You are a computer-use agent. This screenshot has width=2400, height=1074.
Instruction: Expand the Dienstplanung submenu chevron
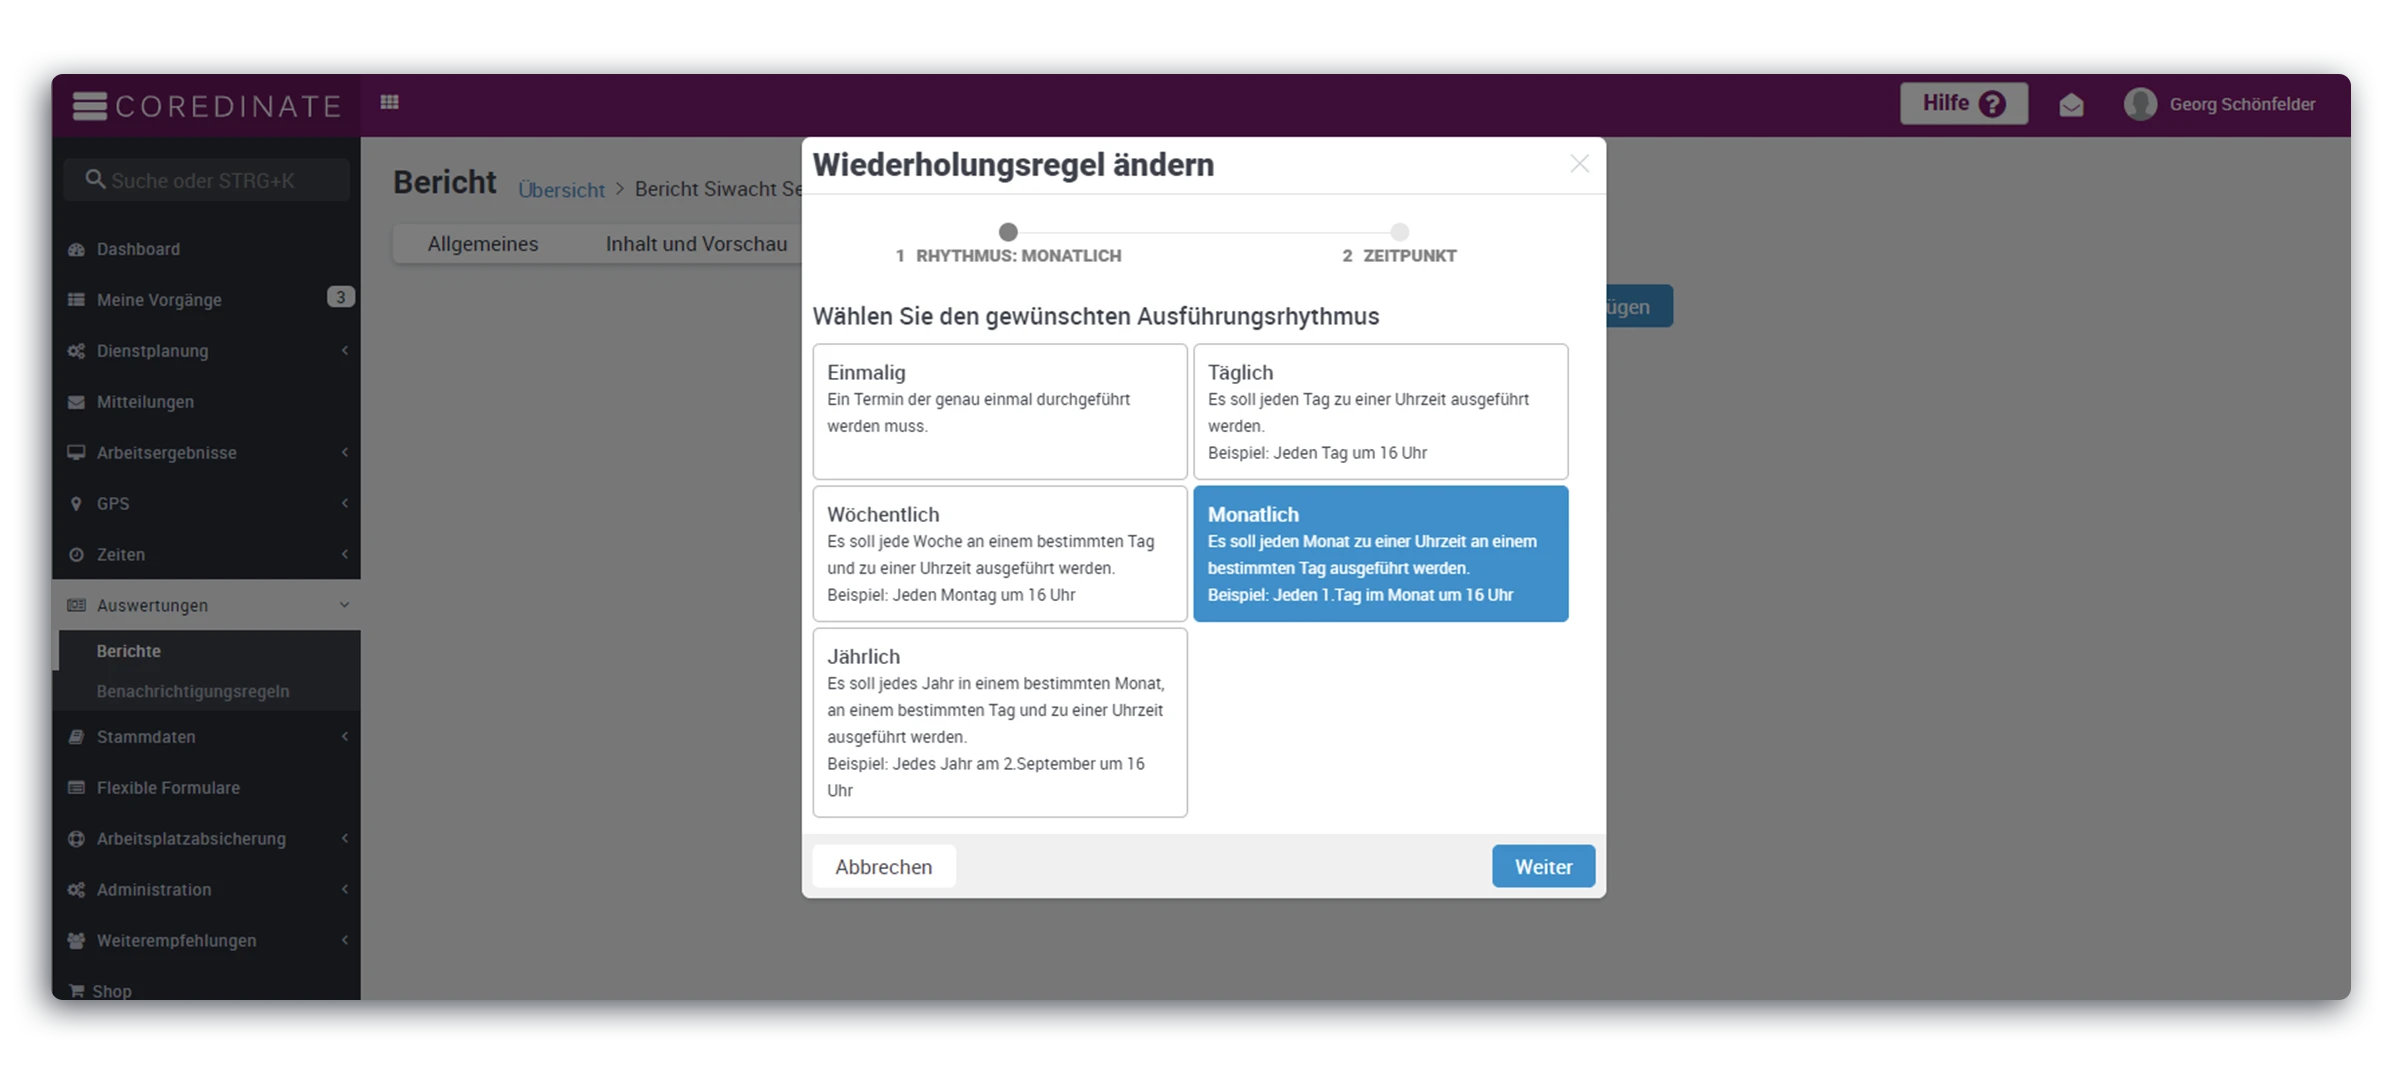(344, 351)
